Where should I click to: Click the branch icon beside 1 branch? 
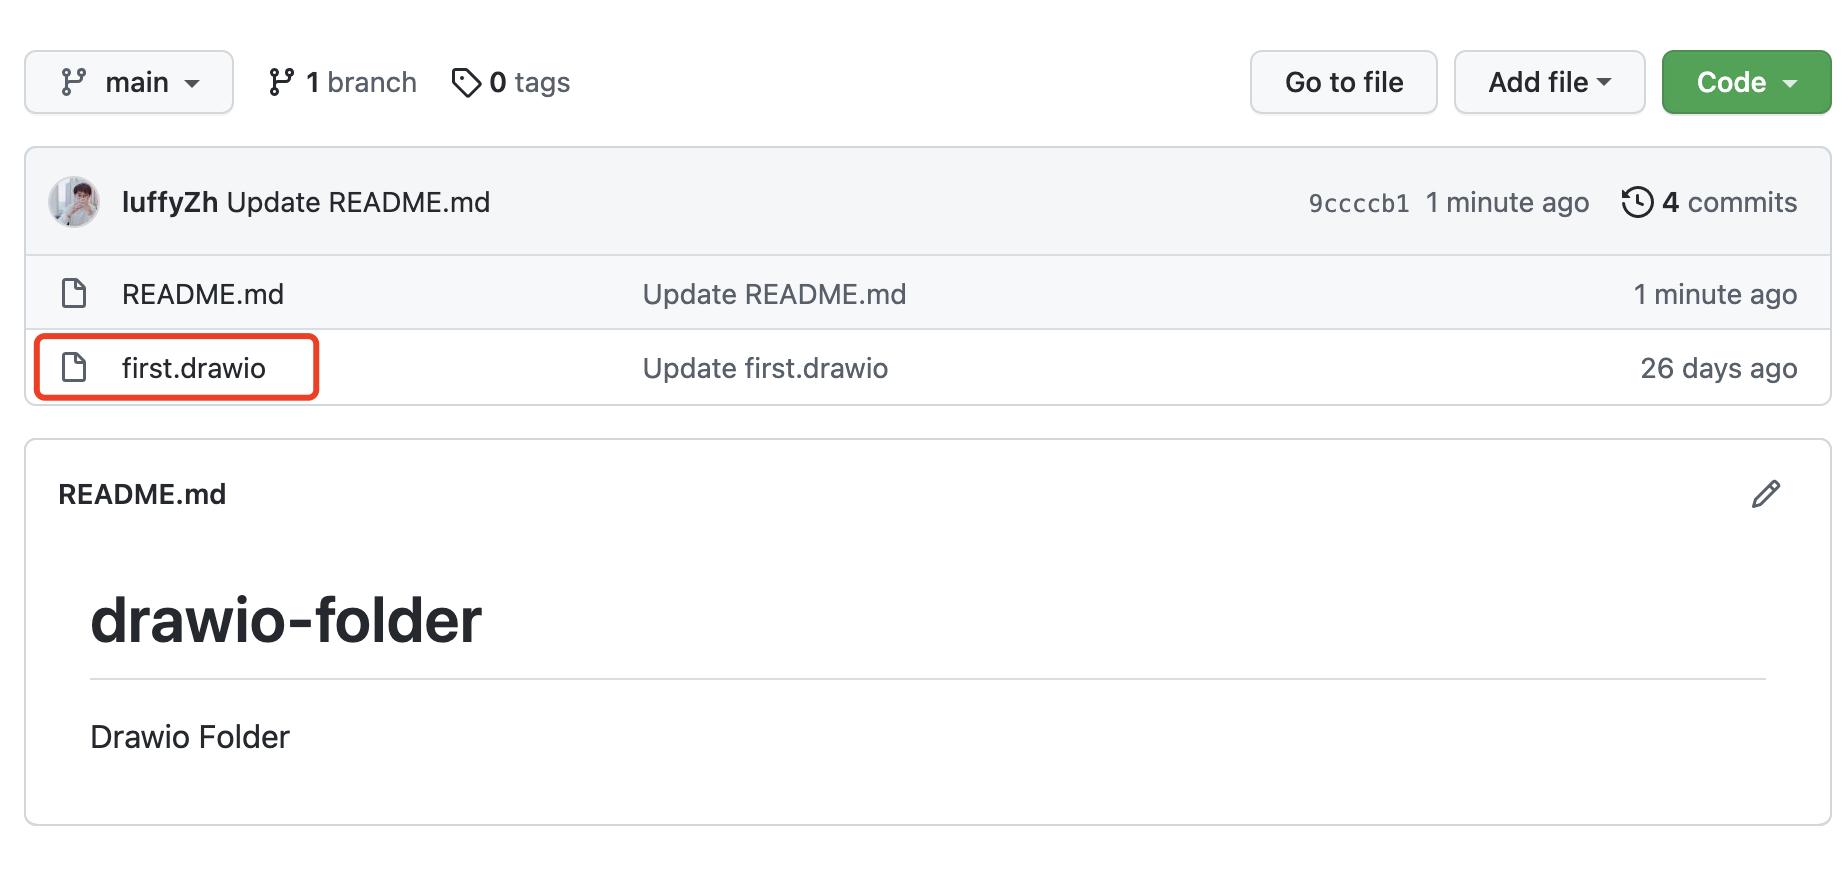(x=281, y=82)
